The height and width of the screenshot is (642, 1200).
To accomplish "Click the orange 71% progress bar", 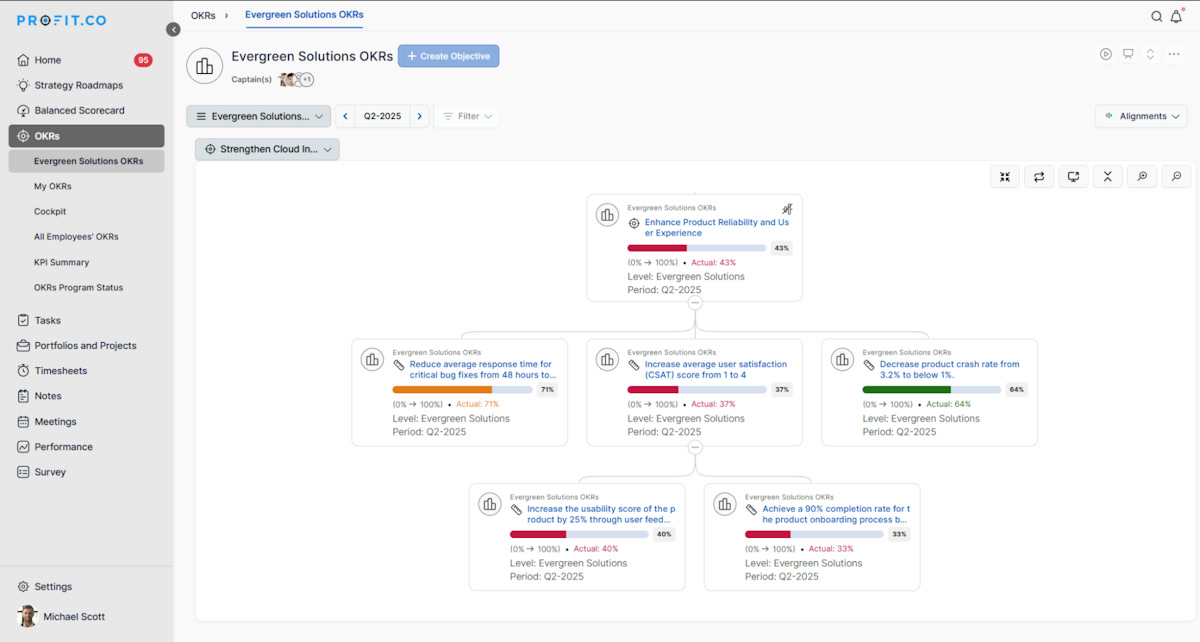I will [462, 389].
